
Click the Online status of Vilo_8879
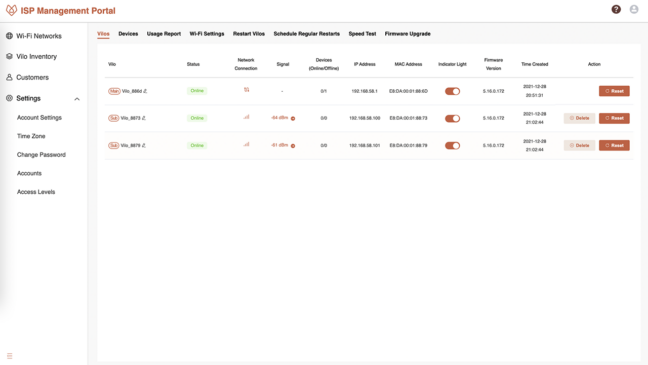[x=197, y=146]
